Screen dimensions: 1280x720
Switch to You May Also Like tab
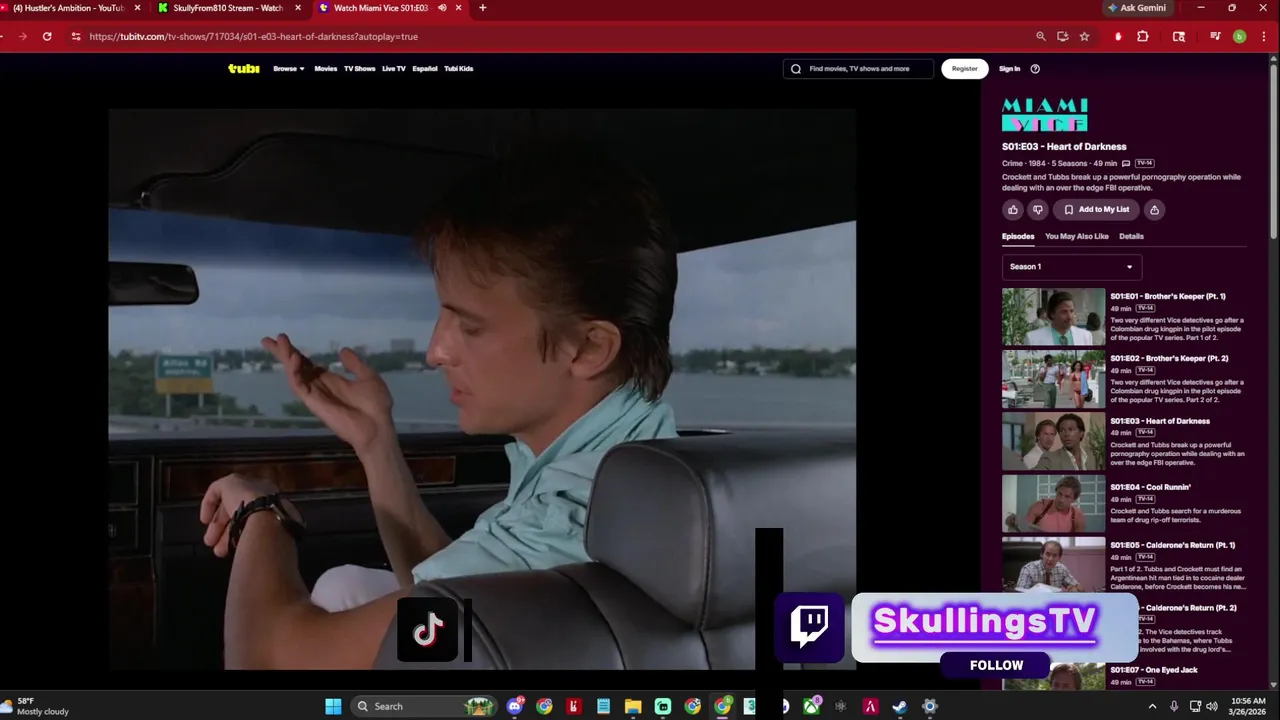[x=1077, y=237]
